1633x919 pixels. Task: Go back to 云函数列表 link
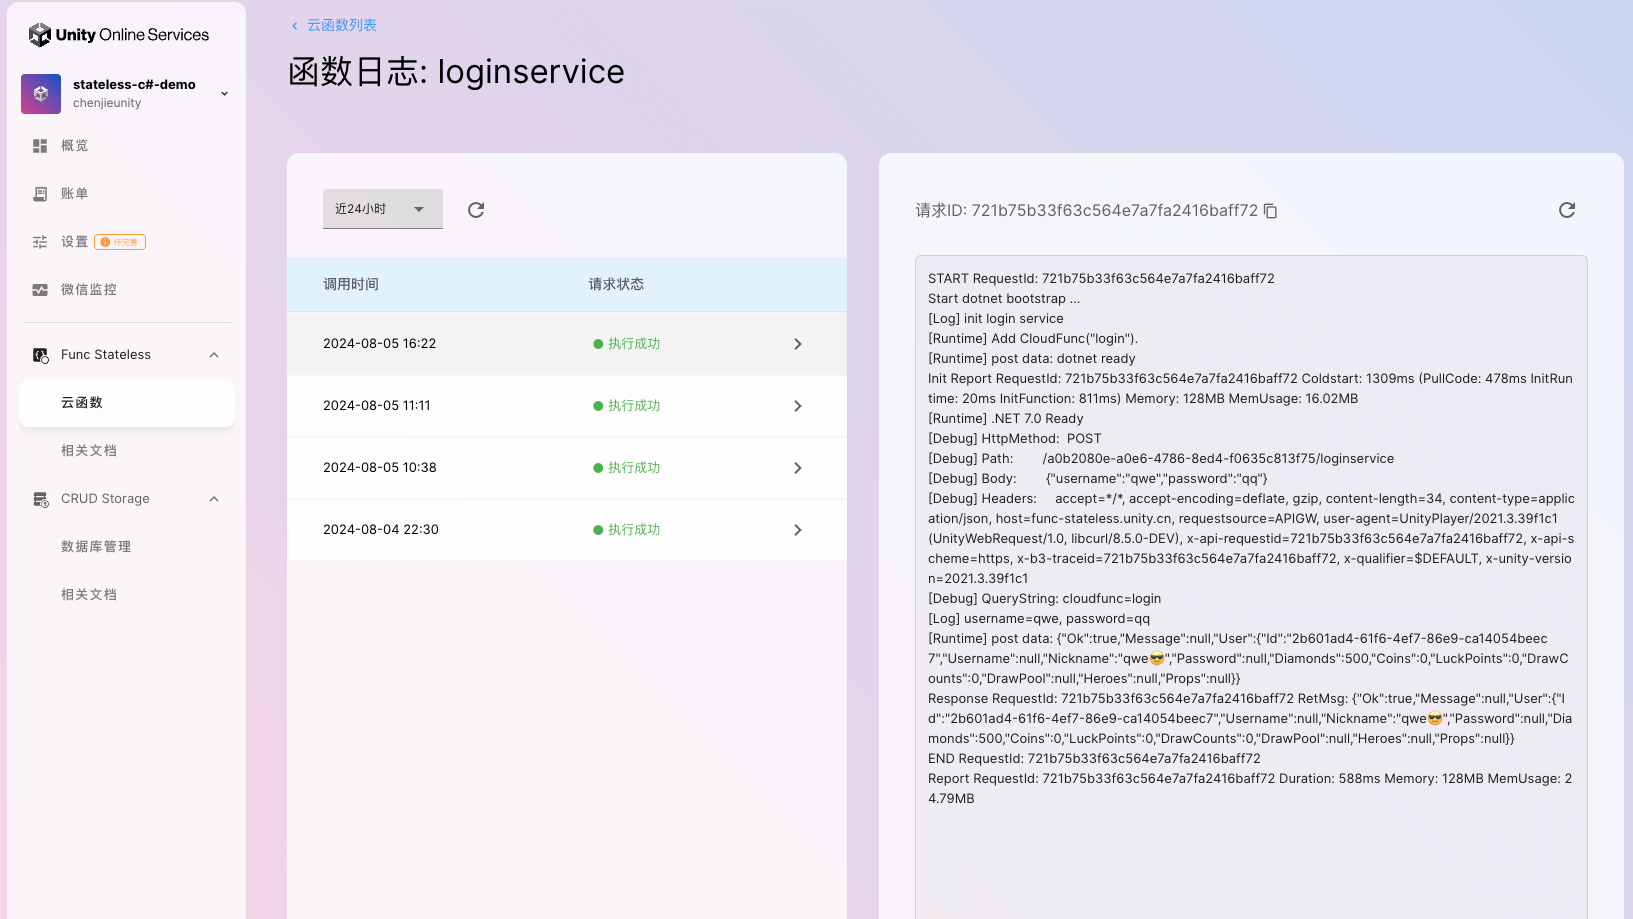[340, 25]
